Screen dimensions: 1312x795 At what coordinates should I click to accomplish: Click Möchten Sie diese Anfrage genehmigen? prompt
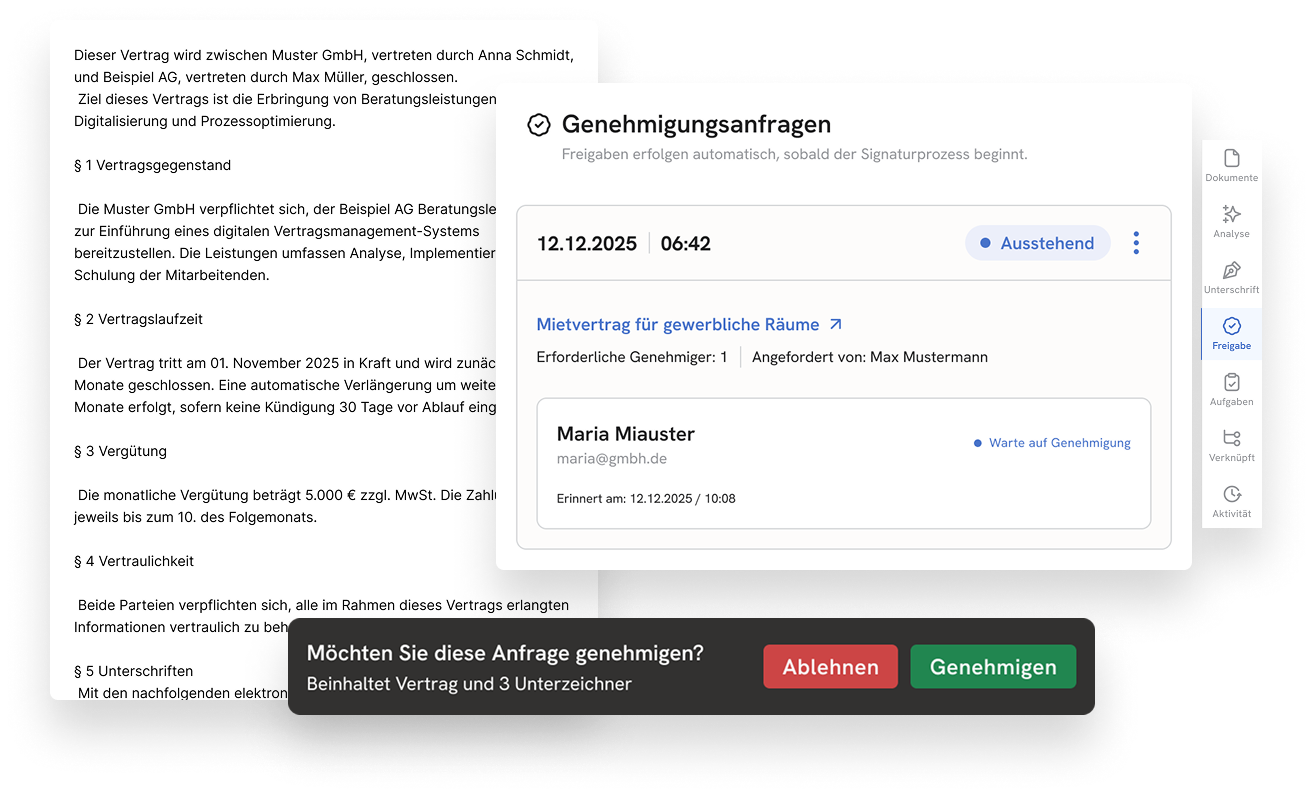point(505,653)
